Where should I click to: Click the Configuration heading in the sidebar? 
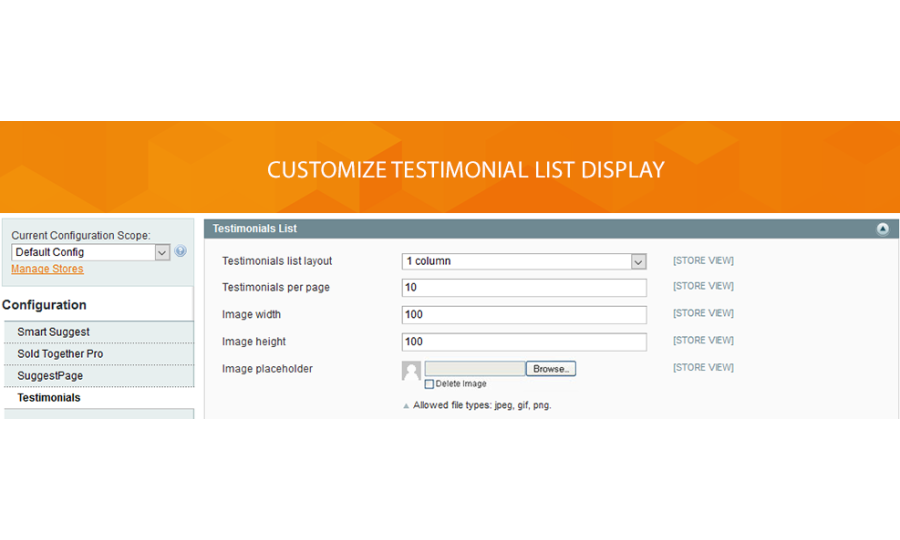[44, 305]
